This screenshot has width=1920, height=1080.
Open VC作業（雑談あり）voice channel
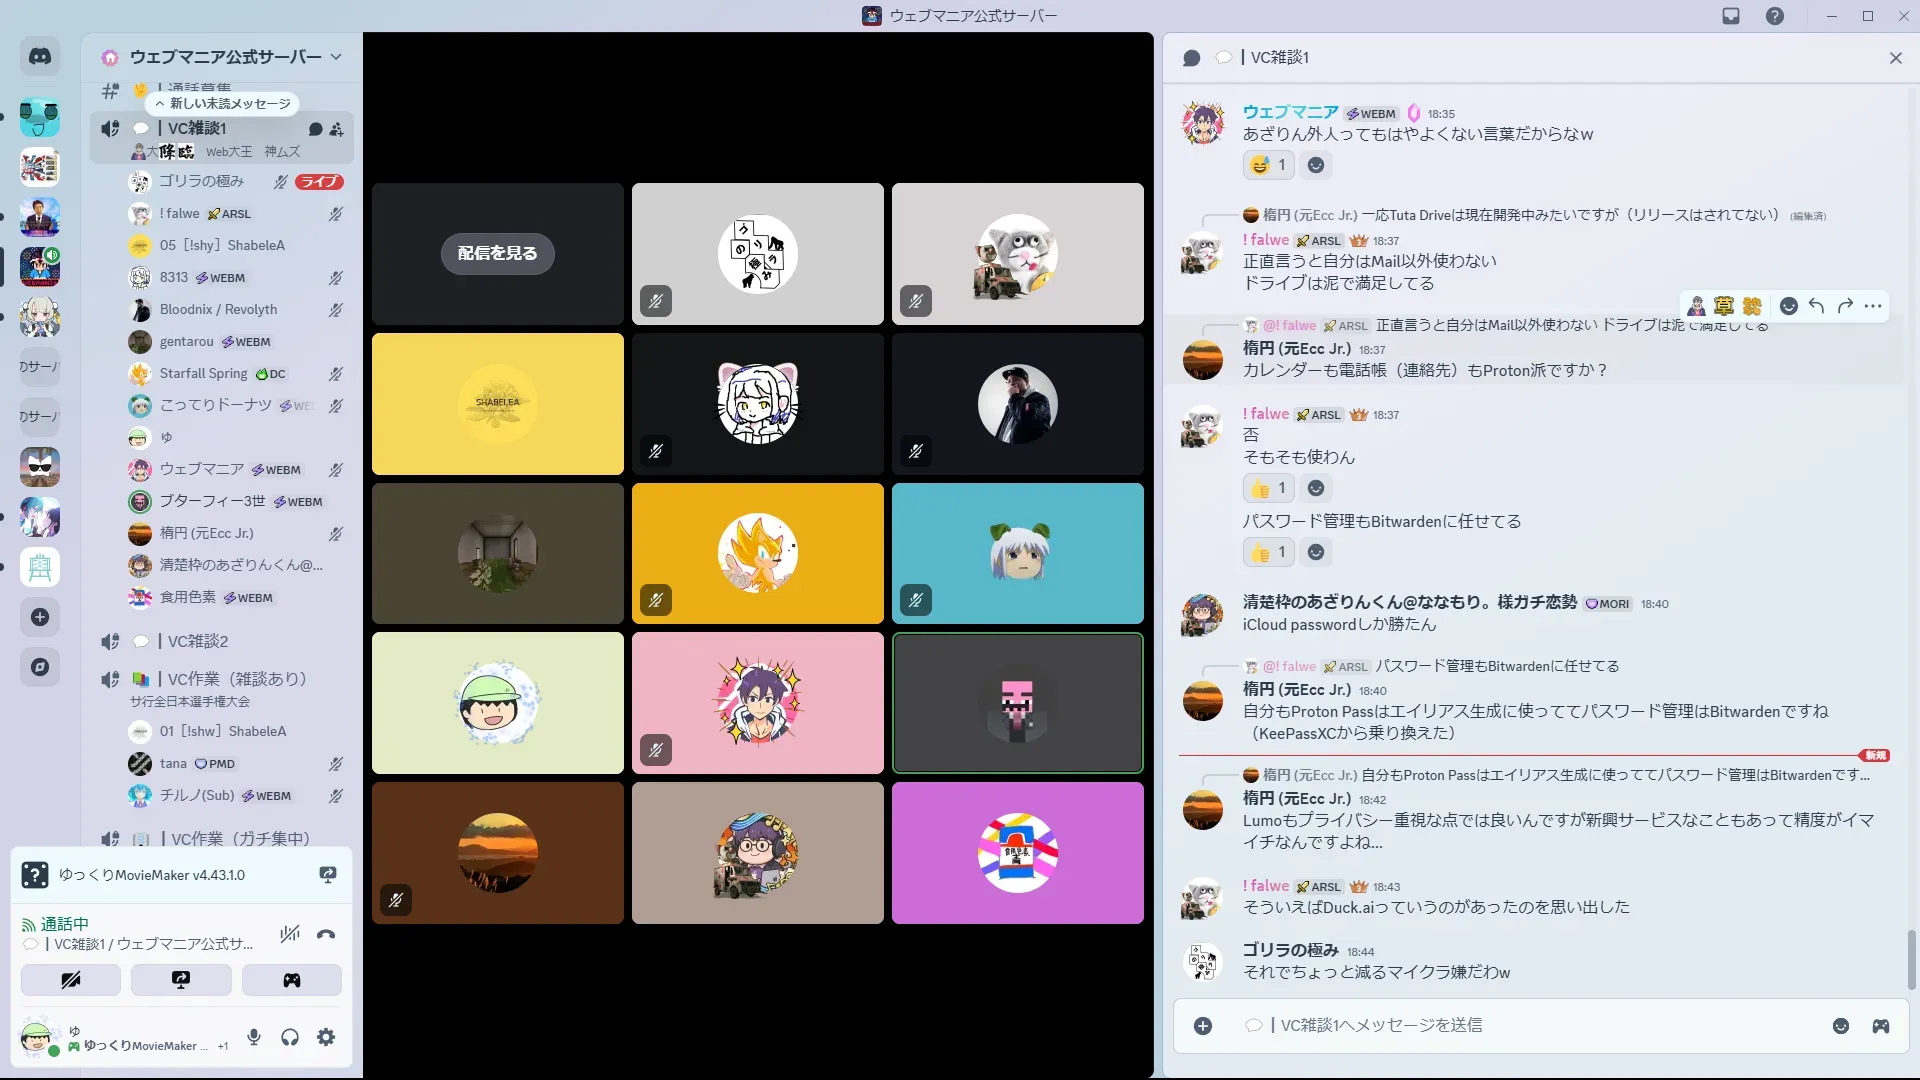[x=236, y=679]
